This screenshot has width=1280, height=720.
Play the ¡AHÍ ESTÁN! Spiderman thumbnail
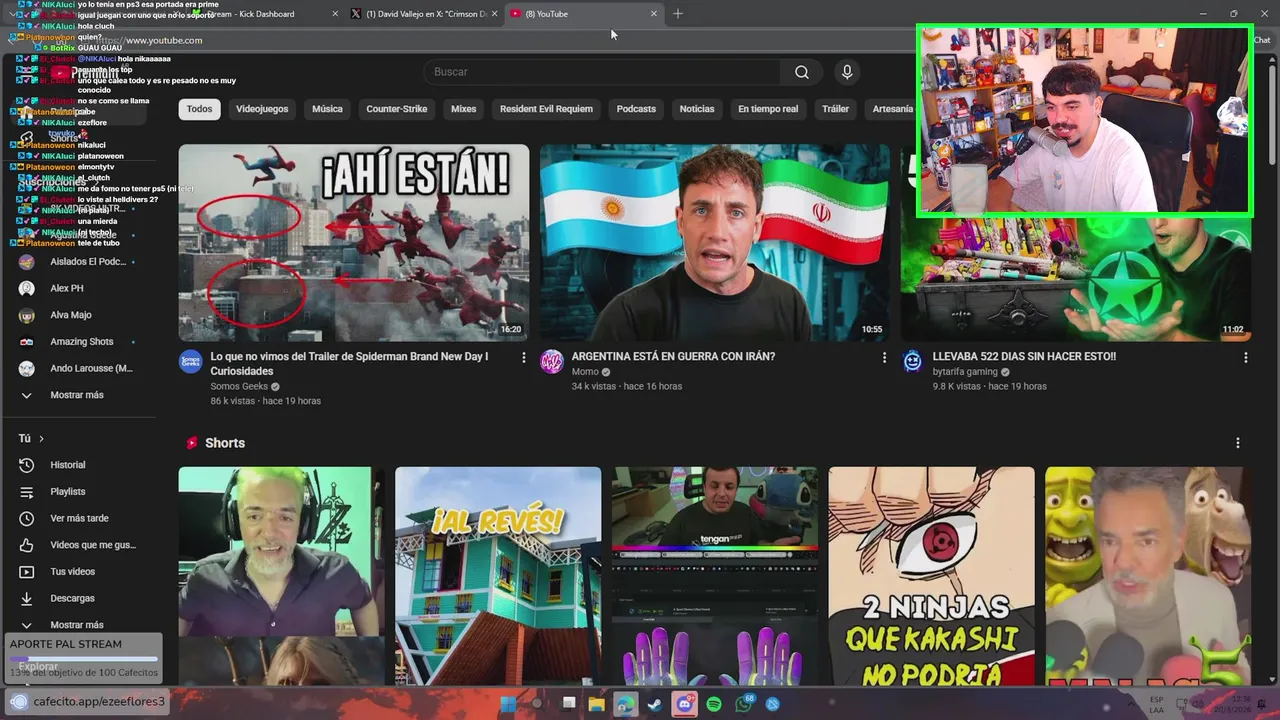click(x=354, y=243)
